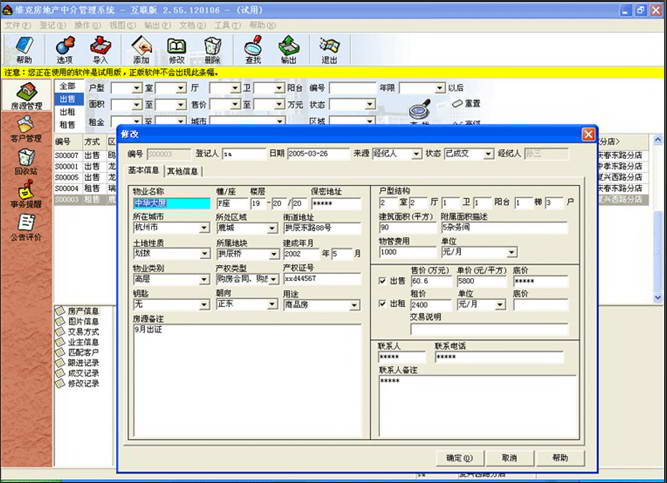Click the 帮助 button in dialog
The width and height of the screenshot is (667, 483).
coord(560,458)
